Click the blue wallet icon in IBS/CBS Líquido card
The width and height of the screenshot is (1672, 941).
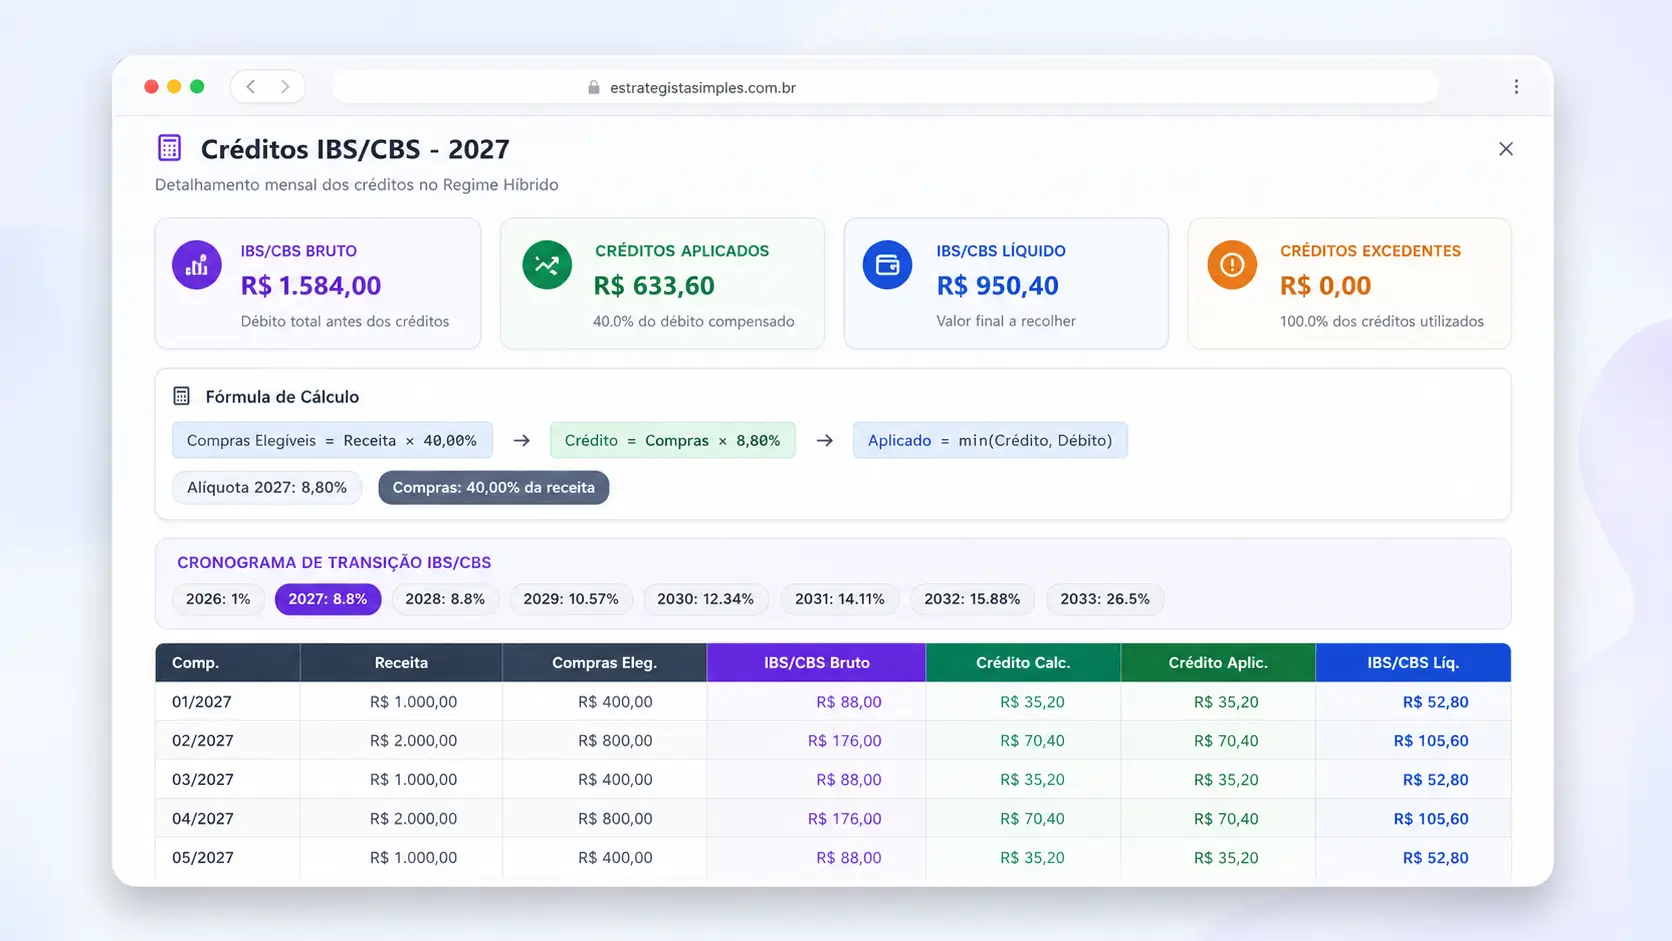tap(887, 265)
